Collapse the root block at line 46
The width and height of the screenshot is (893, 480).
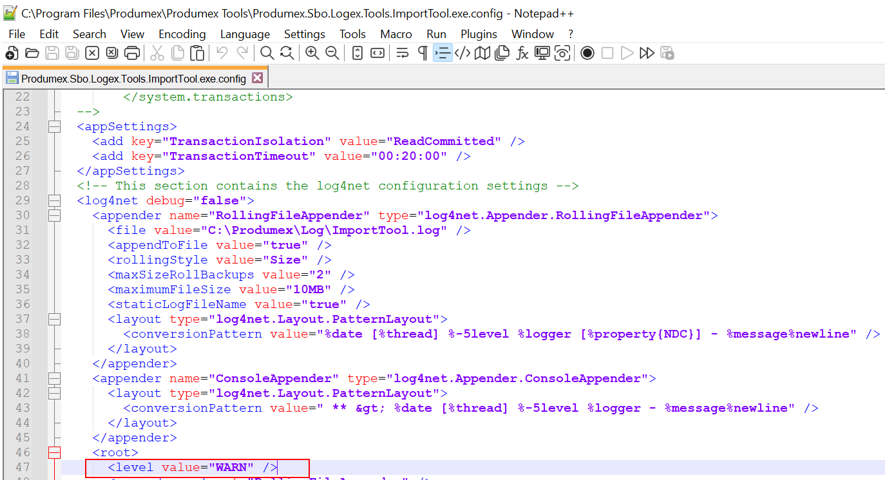tap(55, 452)
